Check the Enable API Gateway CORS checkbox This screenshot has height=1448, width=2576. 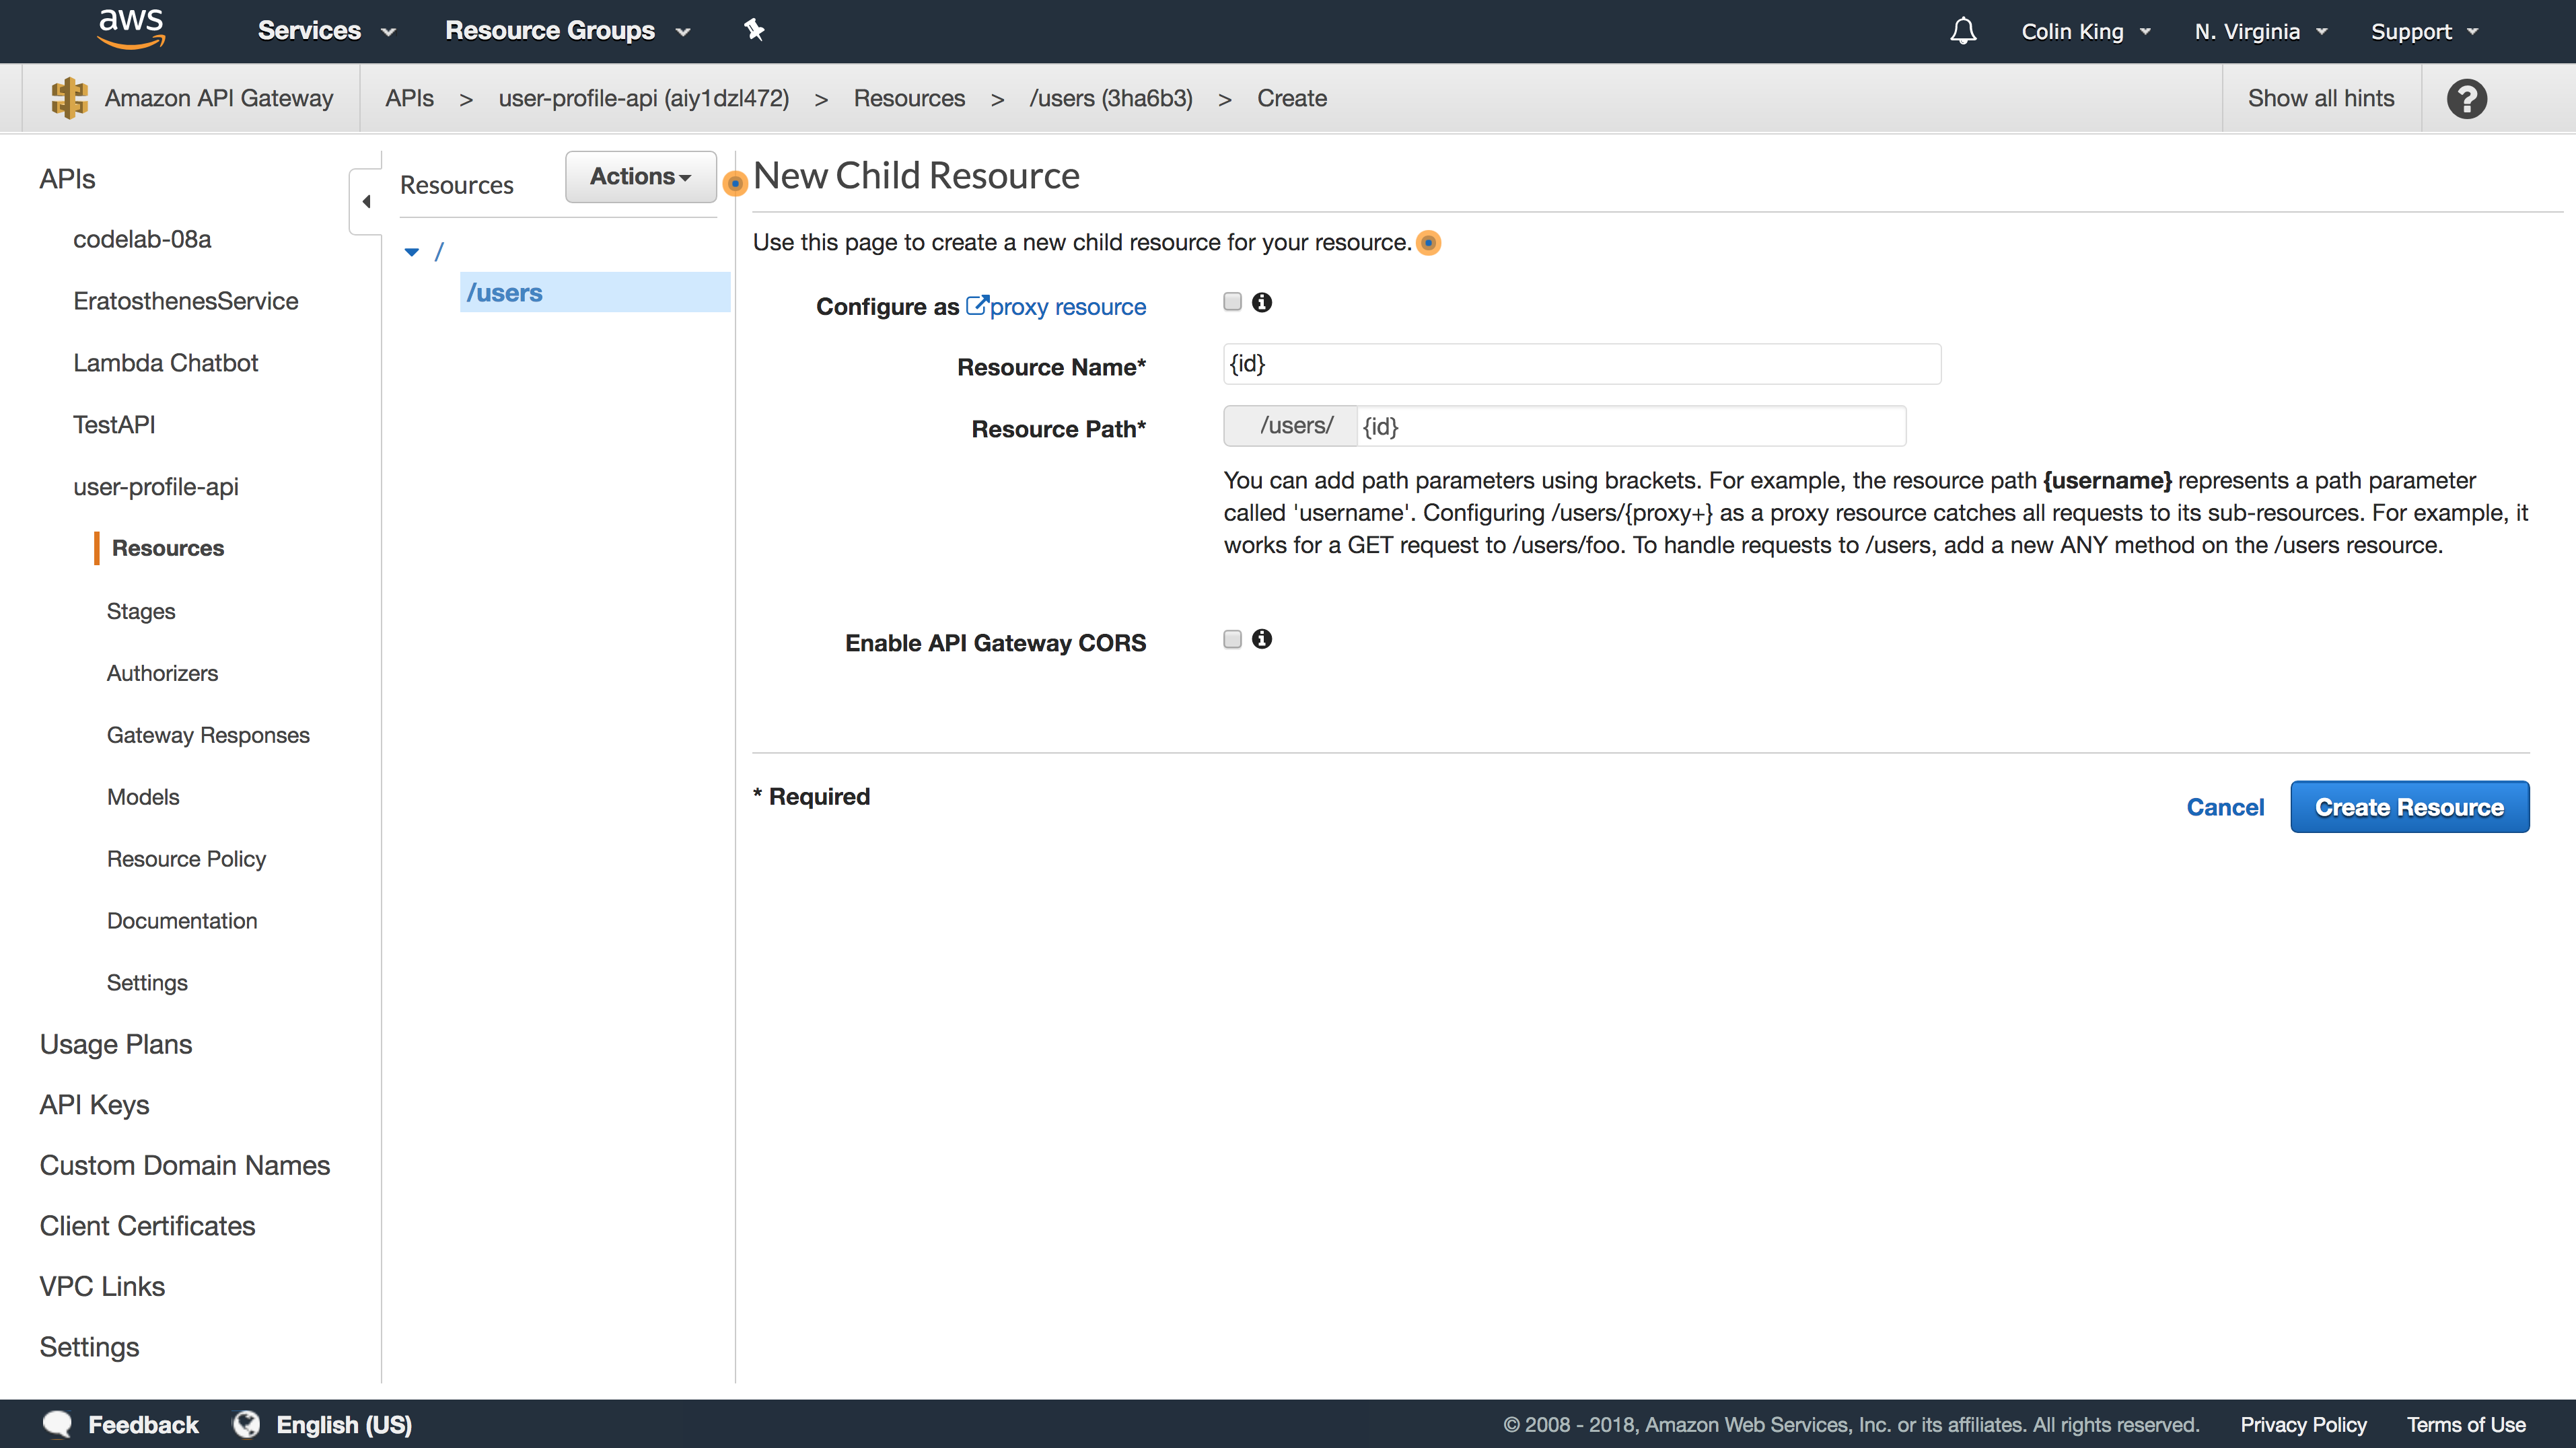[1232, 639]
